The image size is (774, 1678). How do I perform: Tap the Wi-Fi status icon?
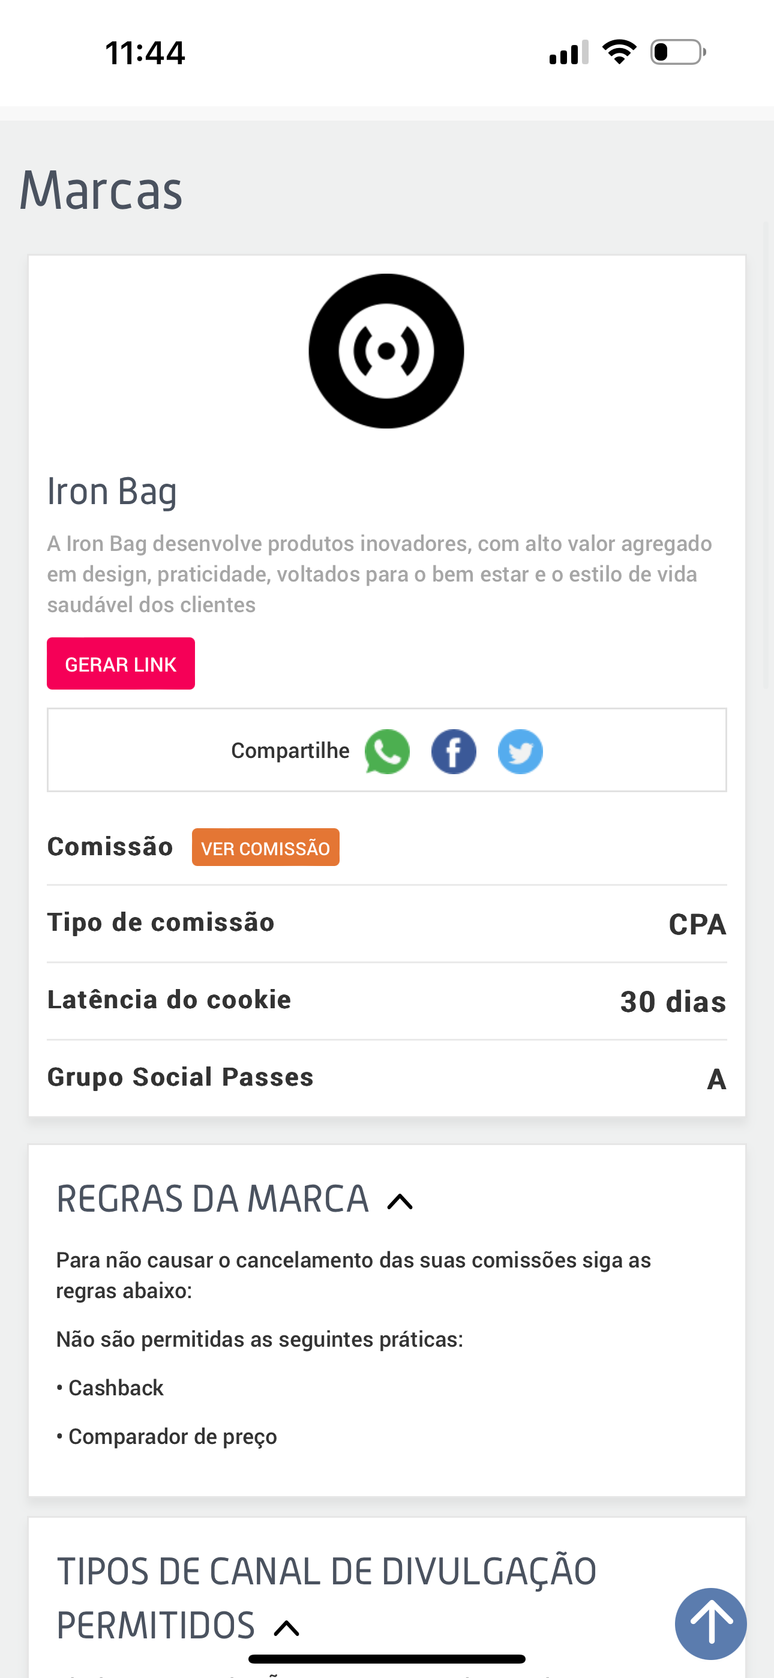pos(620,52)
